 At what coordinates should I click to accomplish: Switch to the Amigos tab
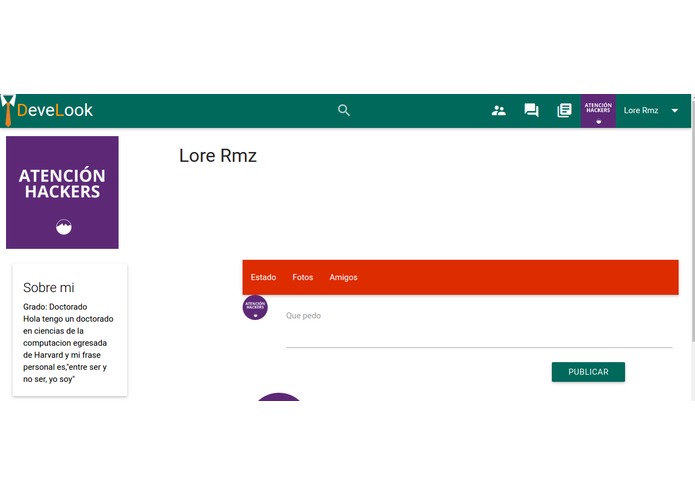click(344, 277)
